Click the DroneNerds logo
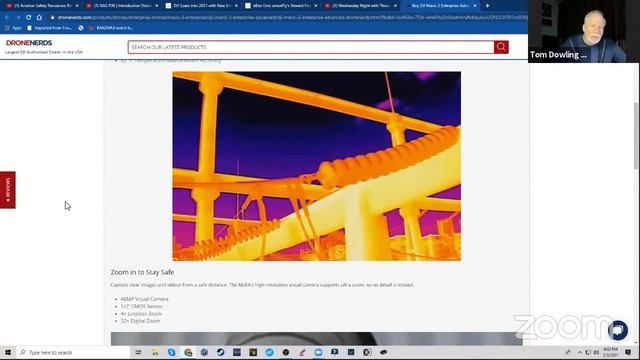This screenshot has width=640, height=360. click(x=29, y=43)
